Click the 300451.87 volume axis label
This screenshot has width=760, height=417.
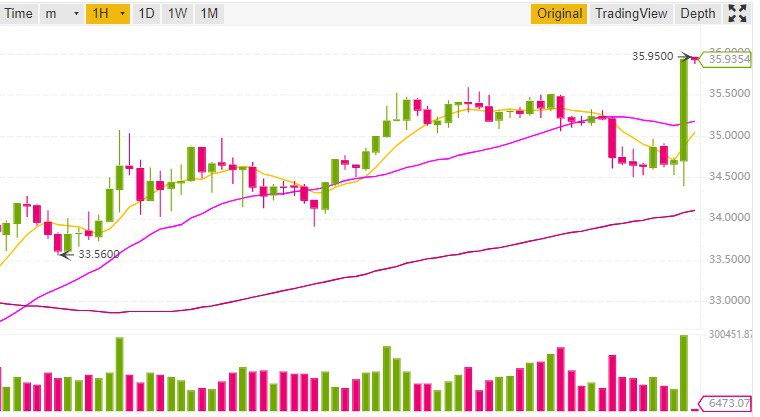coord(730,334)
